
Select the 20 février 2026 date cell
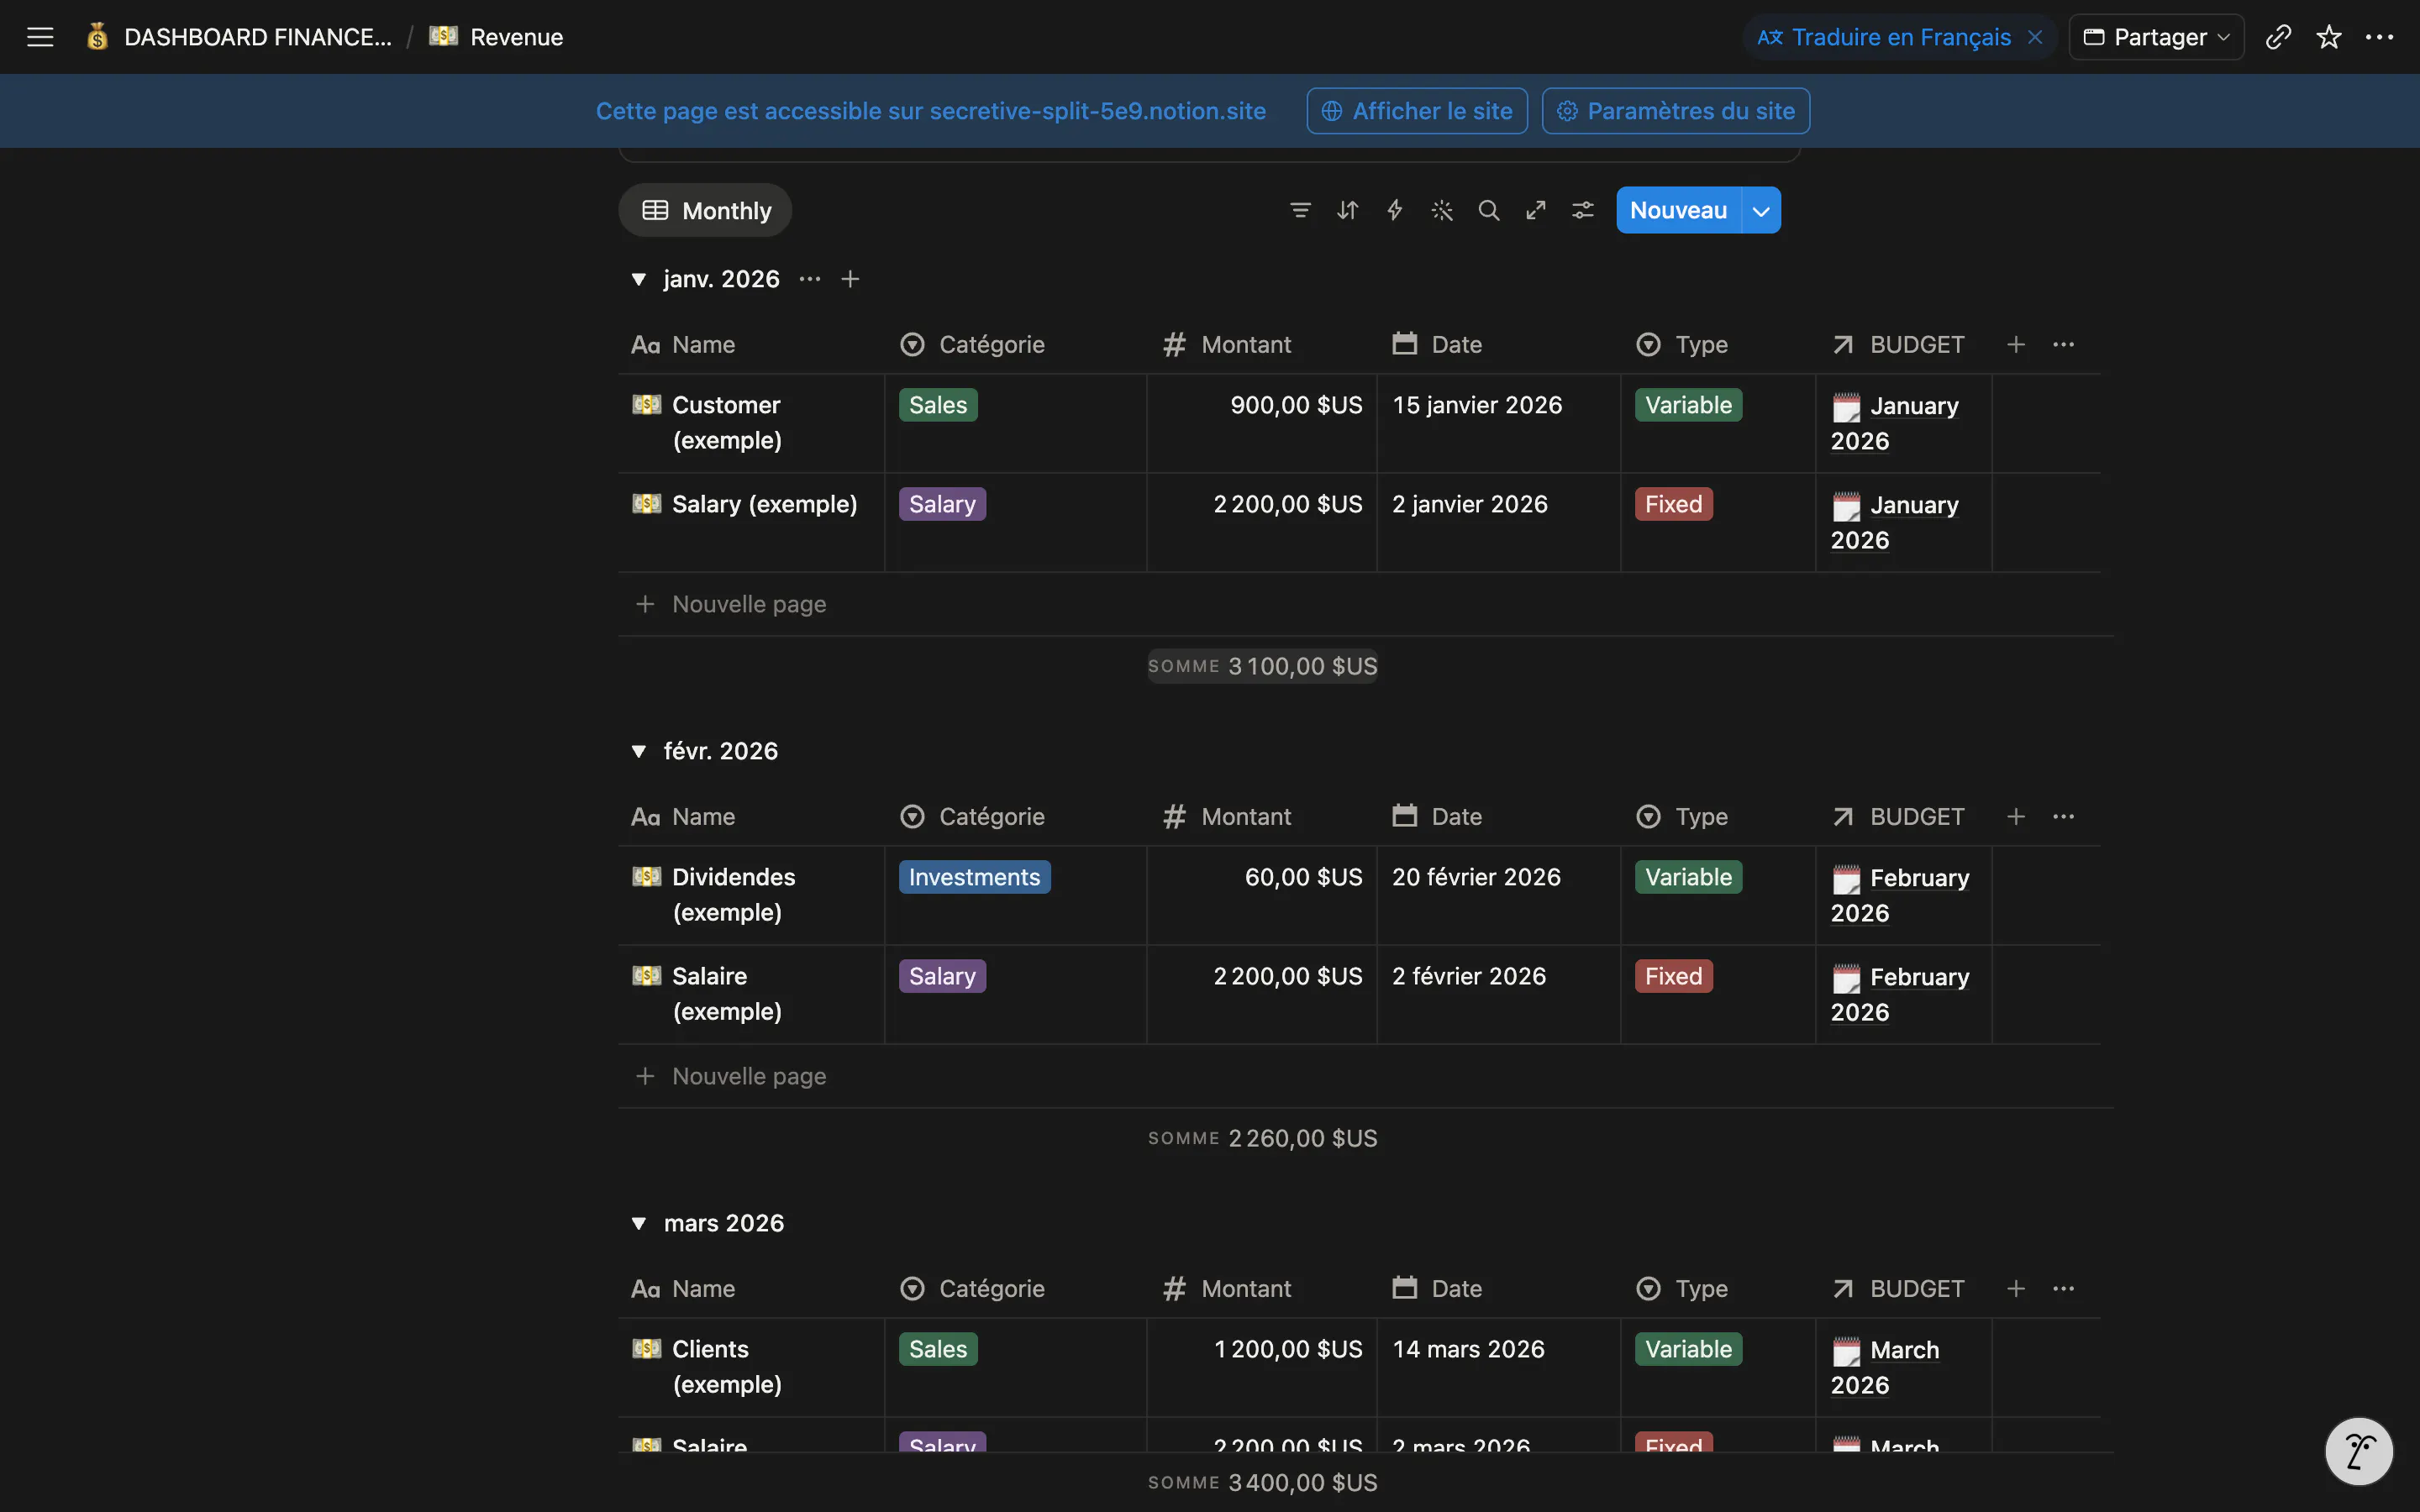[x=1498, y=895]
